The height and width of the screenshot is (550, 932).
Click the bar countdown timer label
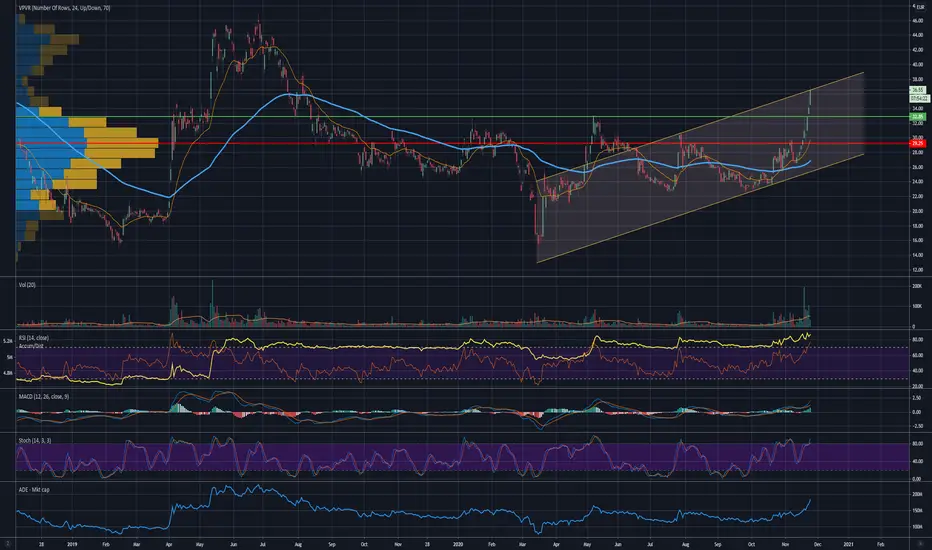pos(919,98)
